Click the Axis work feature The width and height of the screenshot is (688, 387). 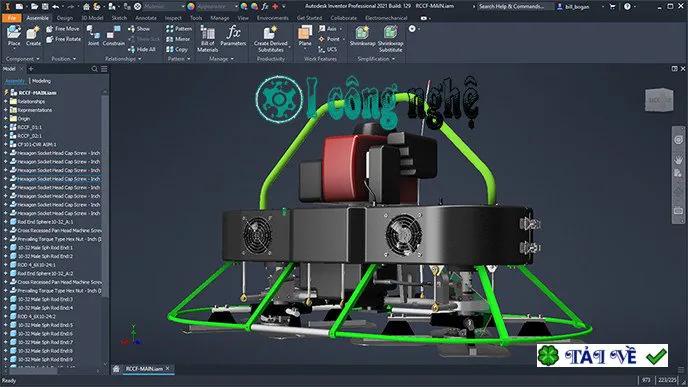click(x=328, y=29)
